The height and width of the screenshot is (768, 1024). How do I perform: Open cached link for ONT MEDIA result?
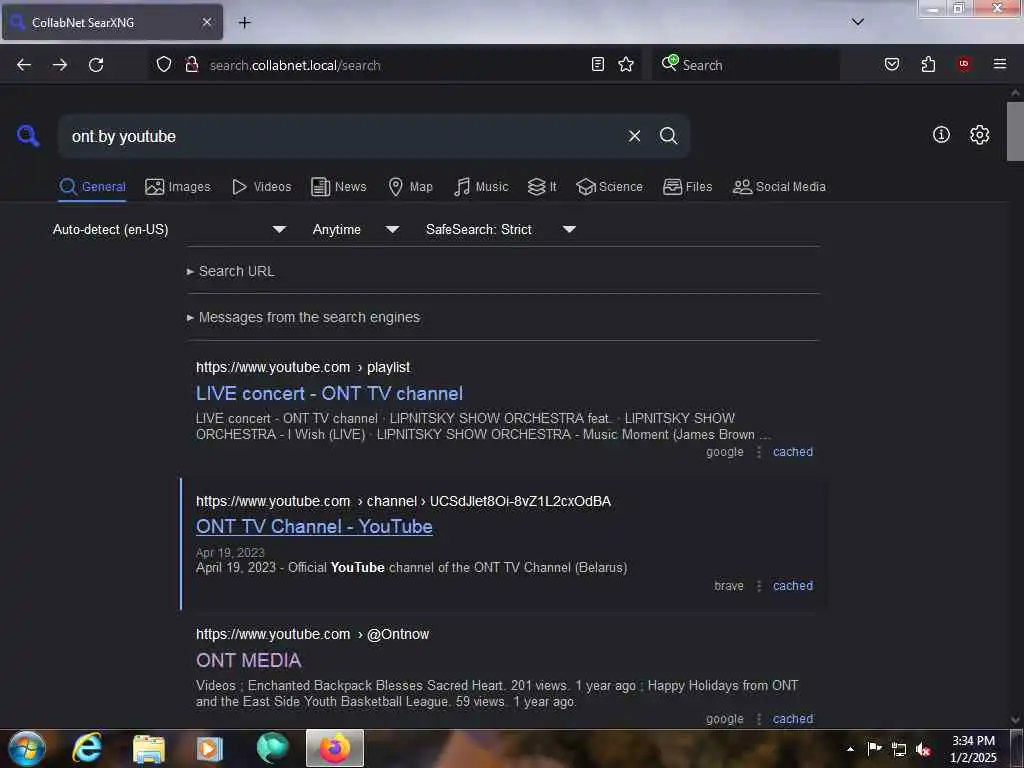pos(793,719)
